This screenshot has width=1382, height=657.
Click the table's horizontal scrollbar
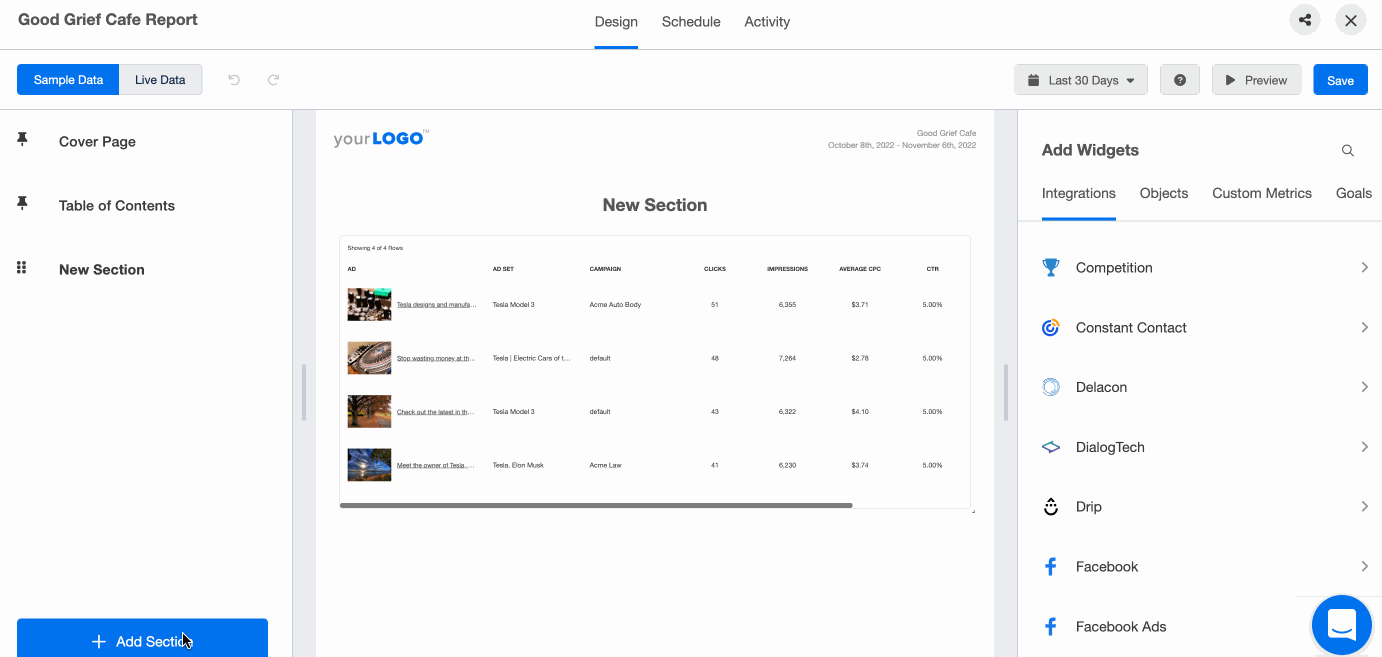(x=596, y=506)
